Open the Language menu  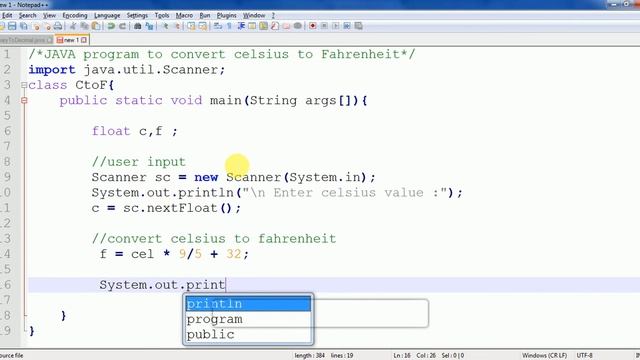pos(107,16)
